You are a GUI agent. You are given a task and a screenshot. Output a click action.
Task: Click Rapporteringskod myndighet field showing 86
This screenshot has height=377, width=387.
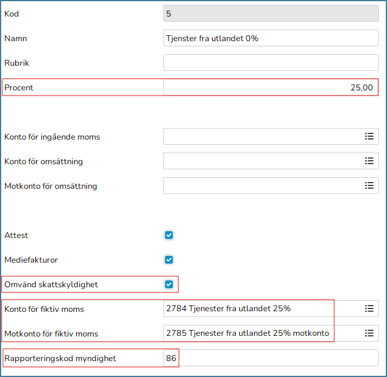click(x=271, y=358)
